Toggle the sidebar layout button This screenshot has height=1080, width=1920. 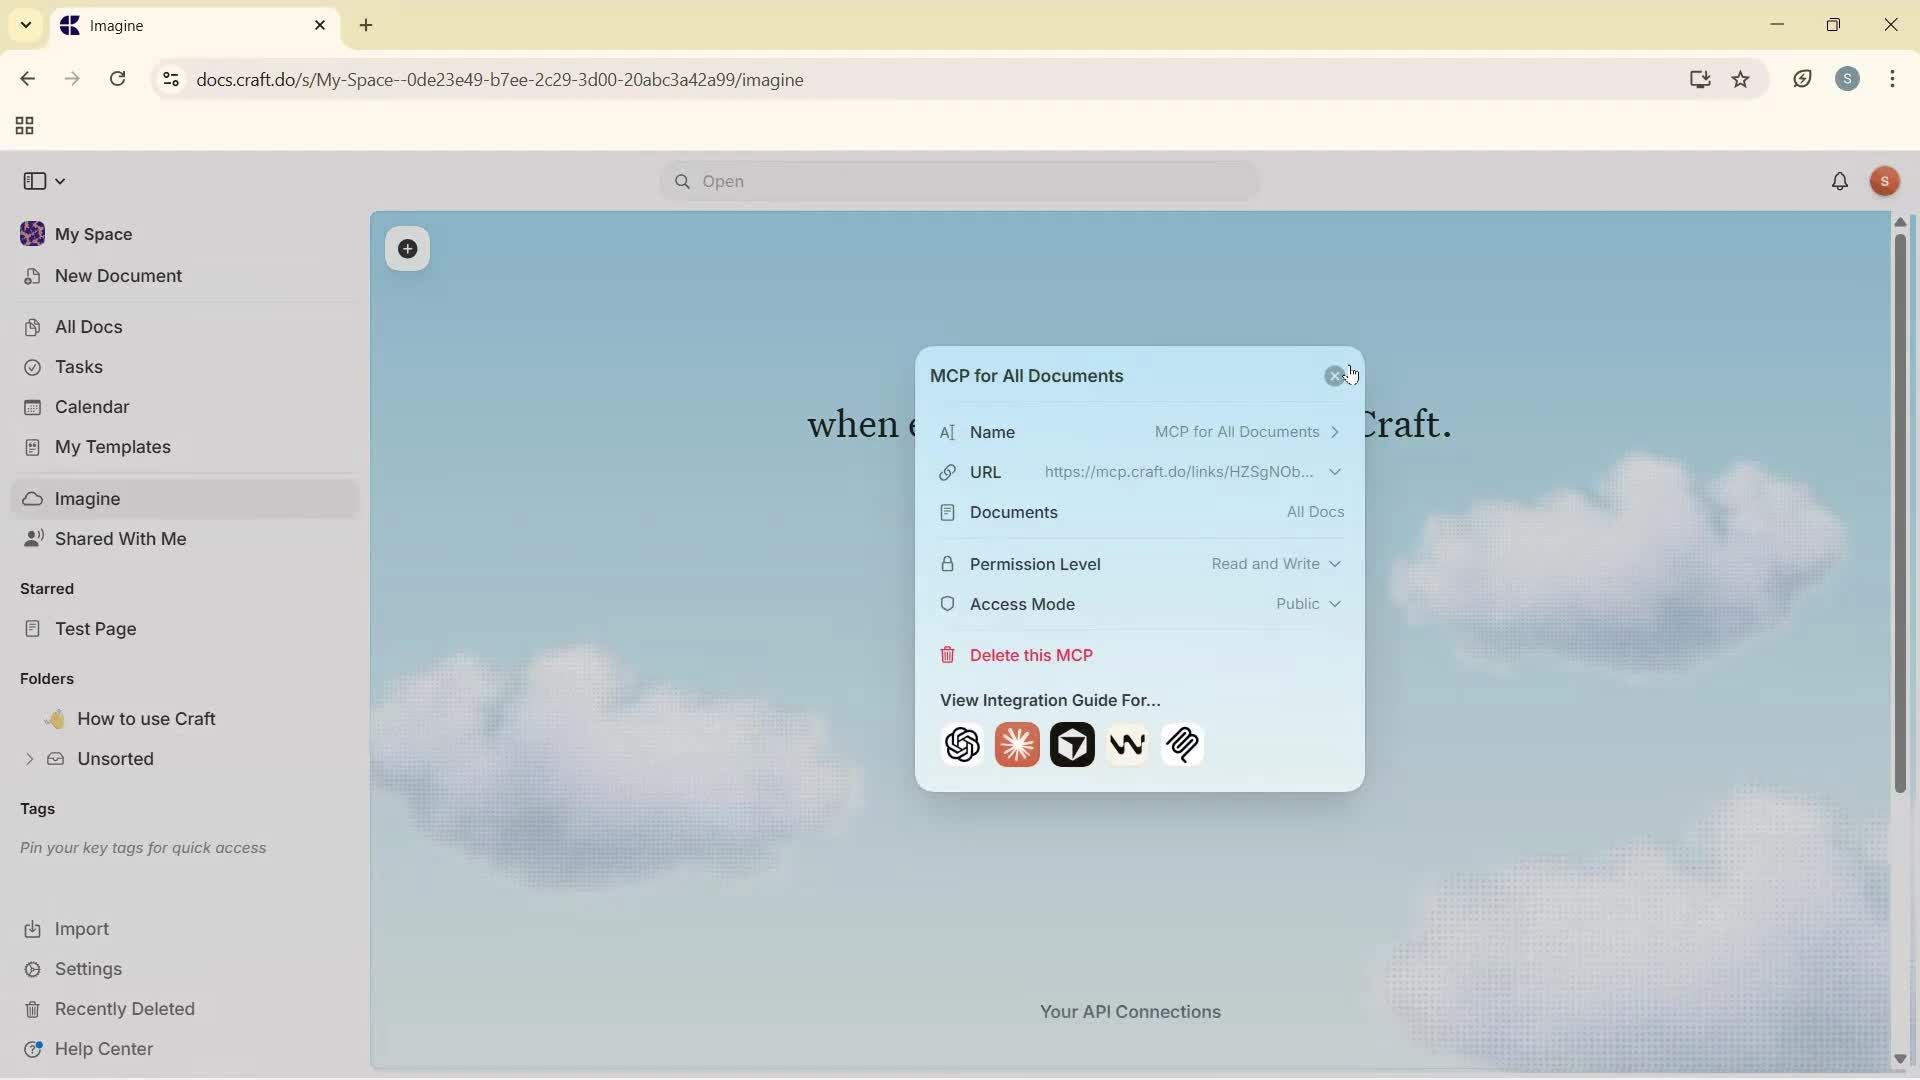pyautogui.click(x=35, y=181)
